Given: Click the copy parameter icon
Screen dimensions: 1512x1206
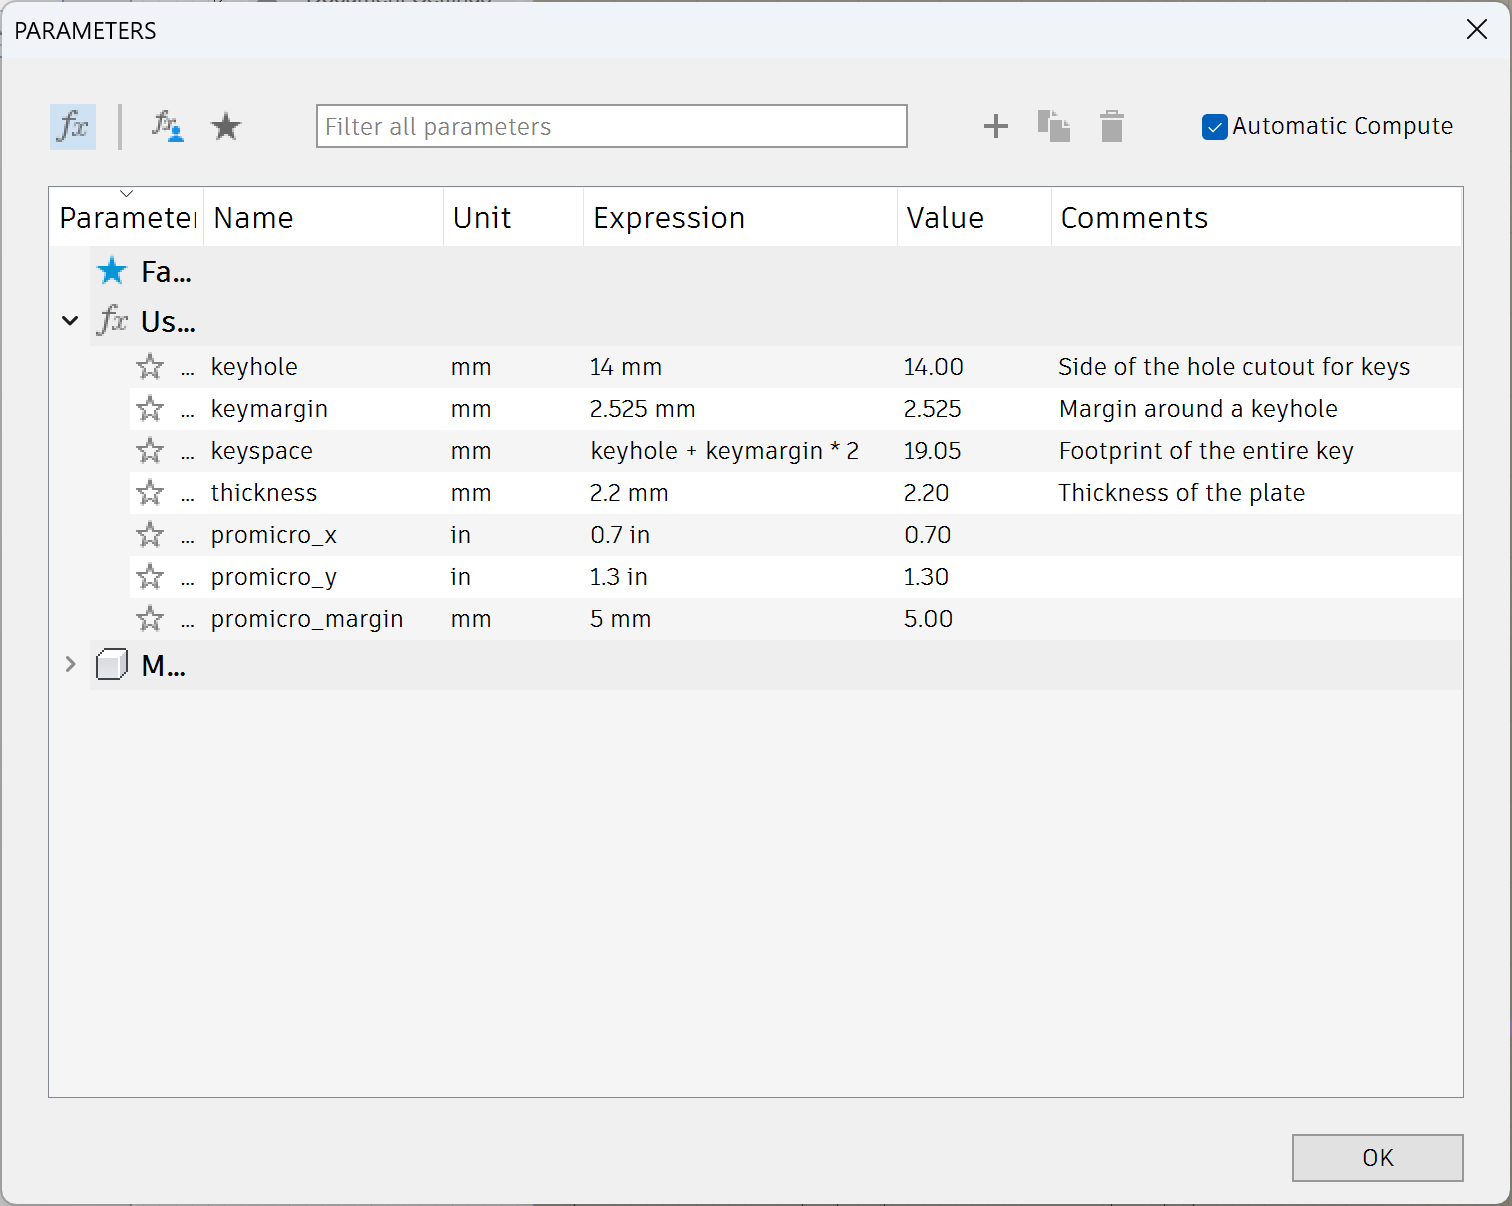Looking at the screenshot, I should coord(1054,126).
